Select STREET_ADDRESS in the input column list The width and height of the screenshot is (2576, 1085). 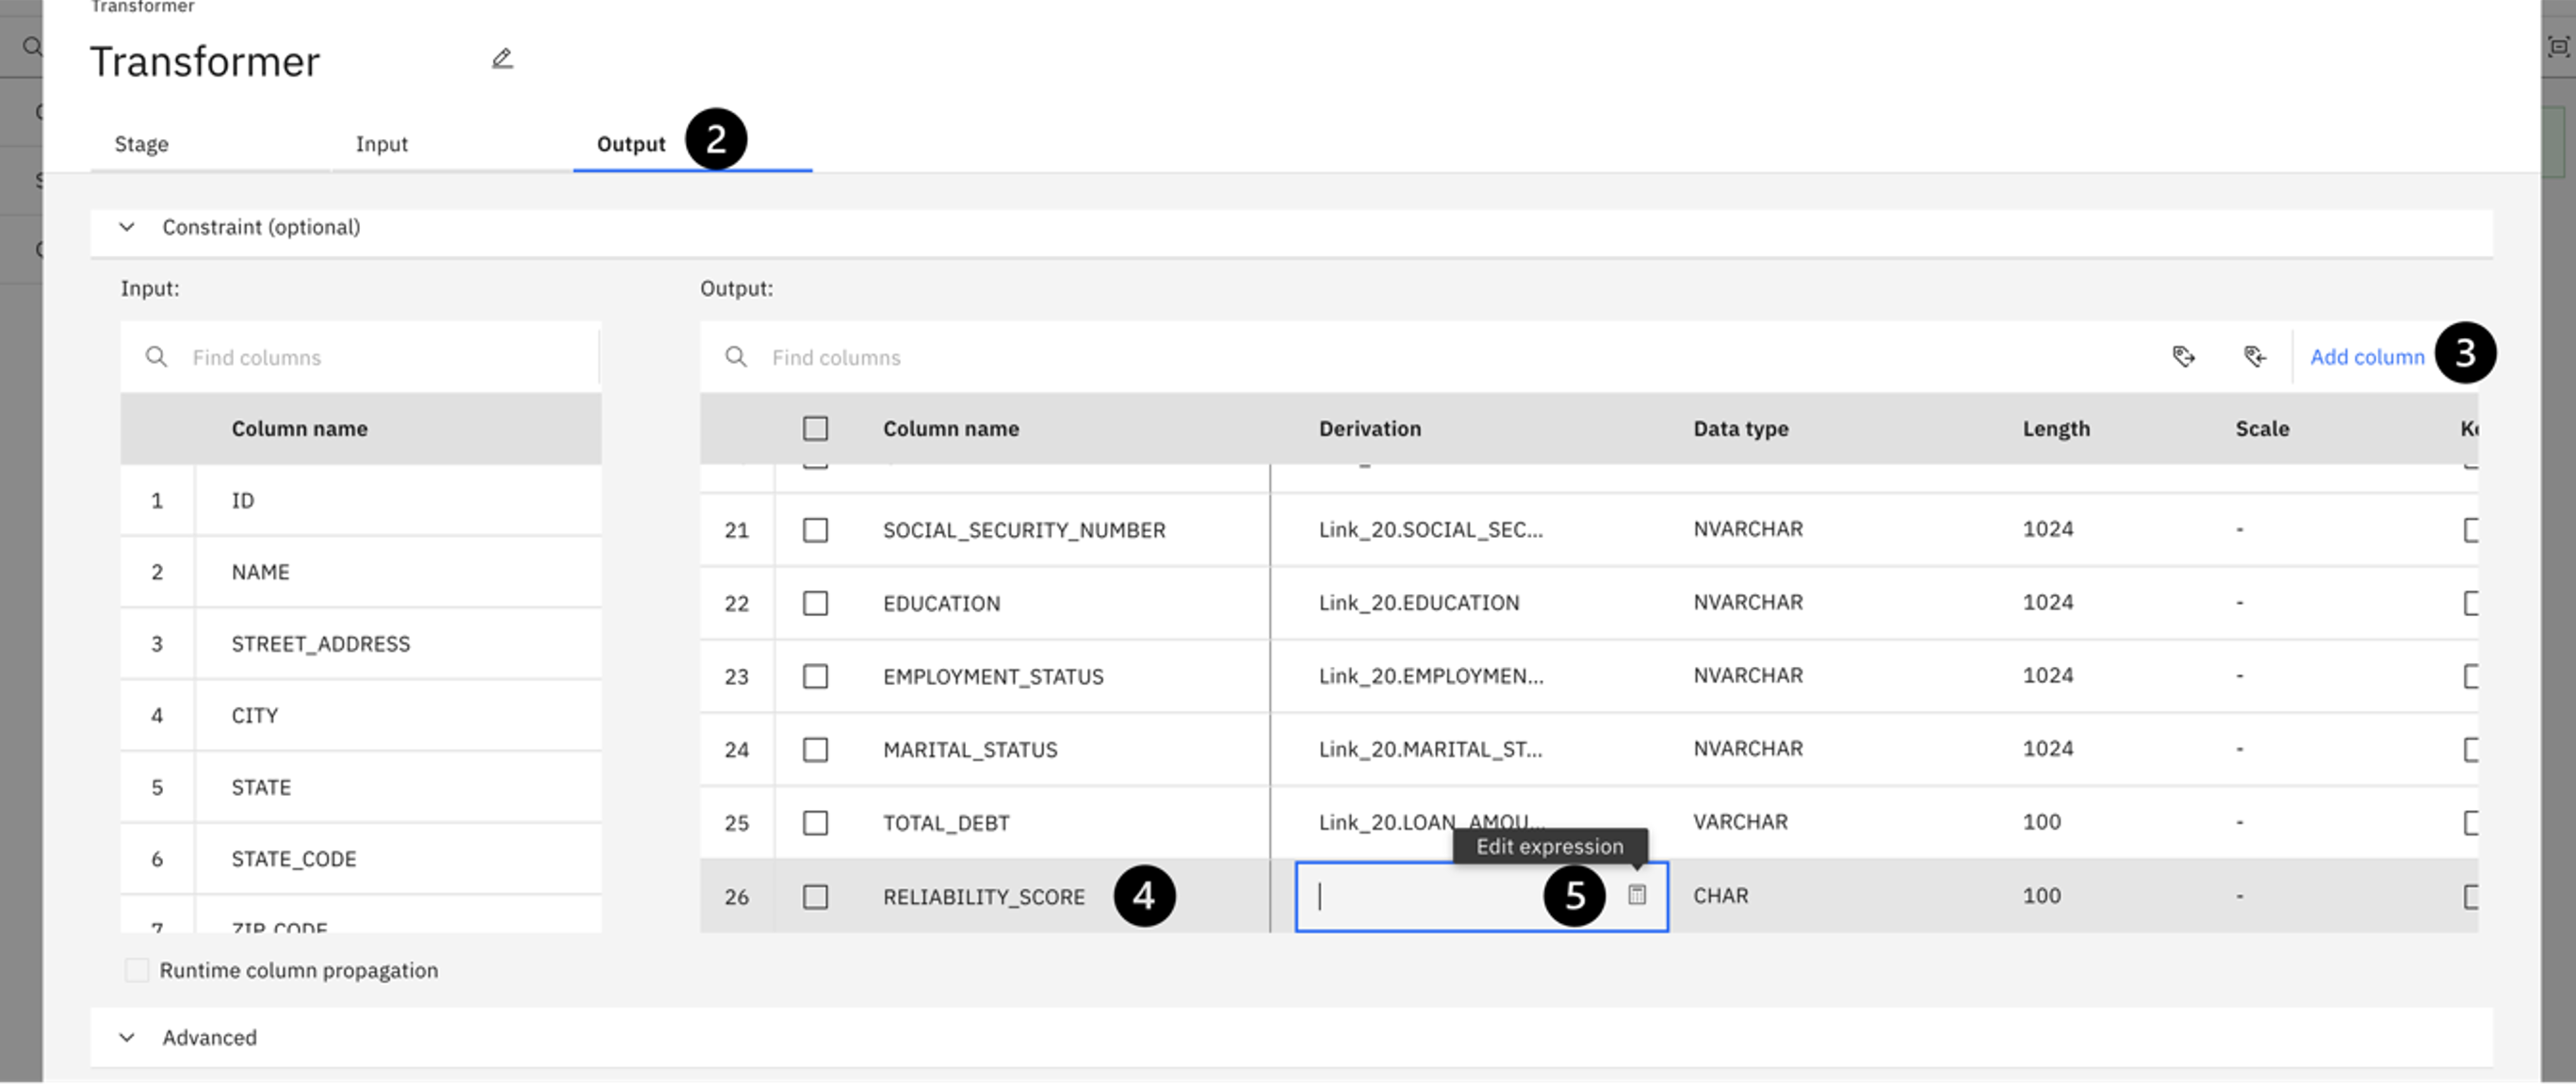(320, 644)
